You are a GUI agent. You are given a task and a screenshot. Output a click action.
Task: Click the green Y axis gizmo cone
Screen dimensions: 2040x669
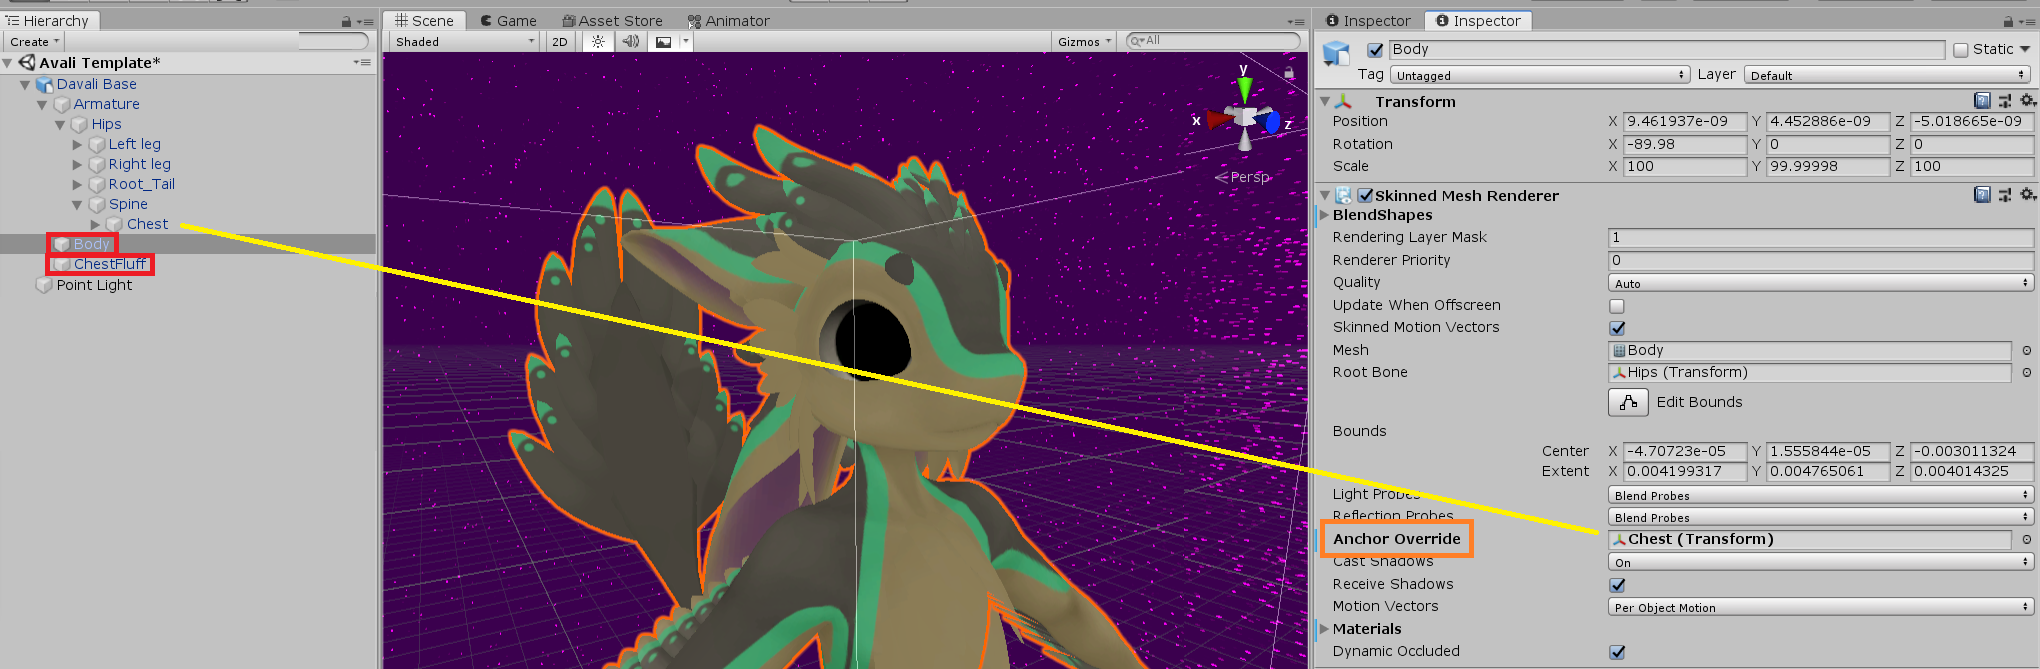tap(1245, 88)
